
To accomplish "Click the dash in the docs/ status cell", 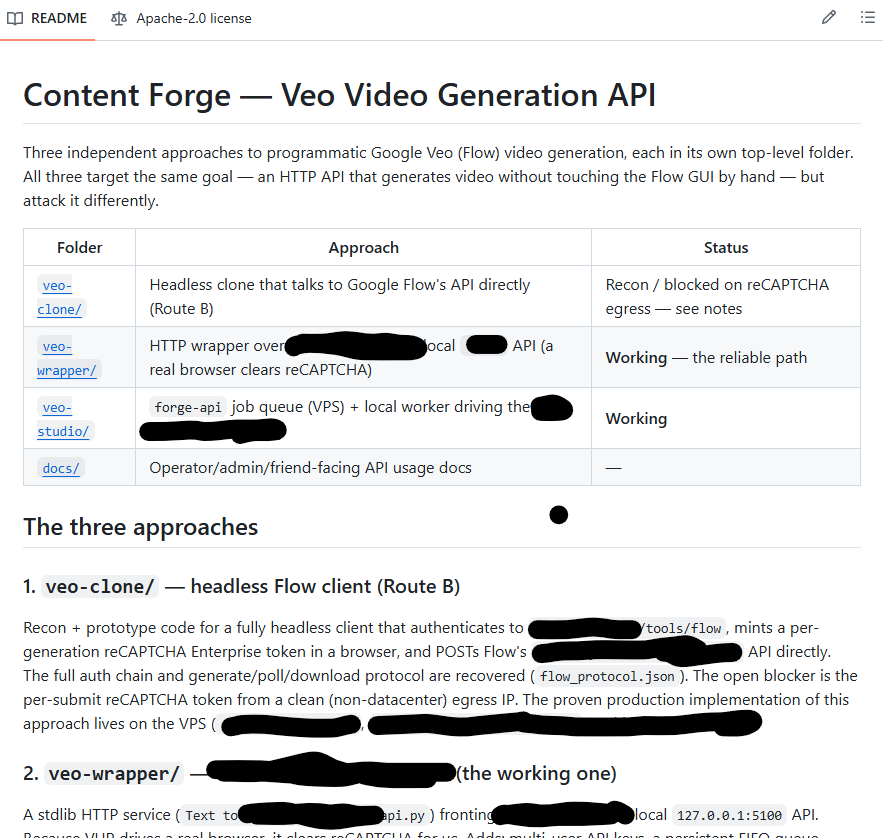I will pos(613,468).
